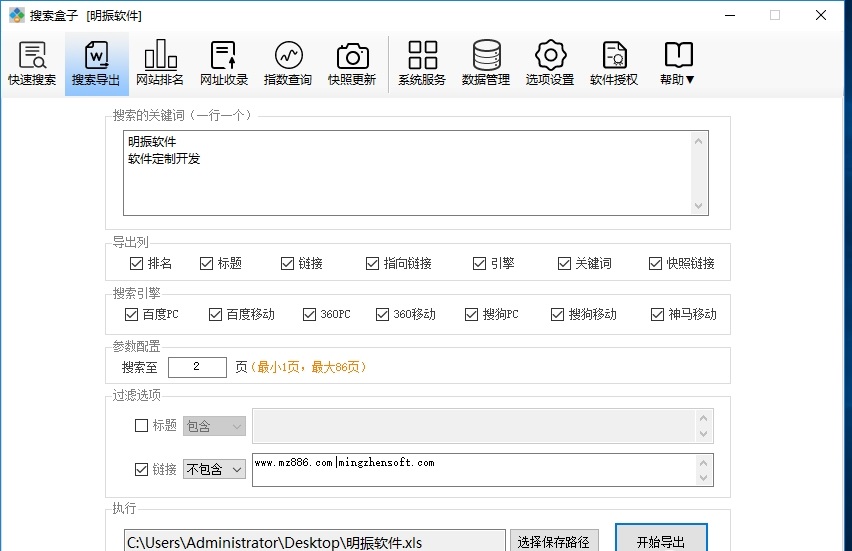852x551 pixels.
Task: Disable the 搜狗PC search engine
Action: [471, 315]
